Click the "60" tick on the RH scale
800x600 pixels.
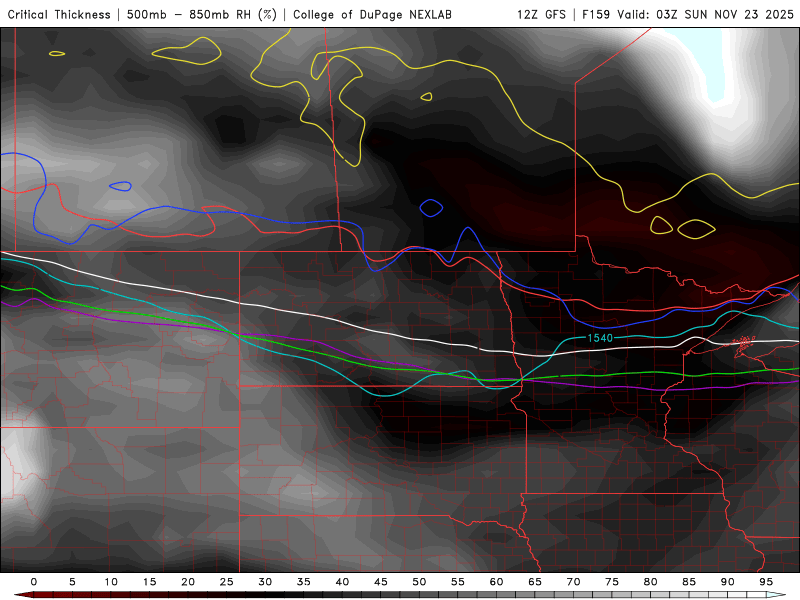click(x=496, y=582)
